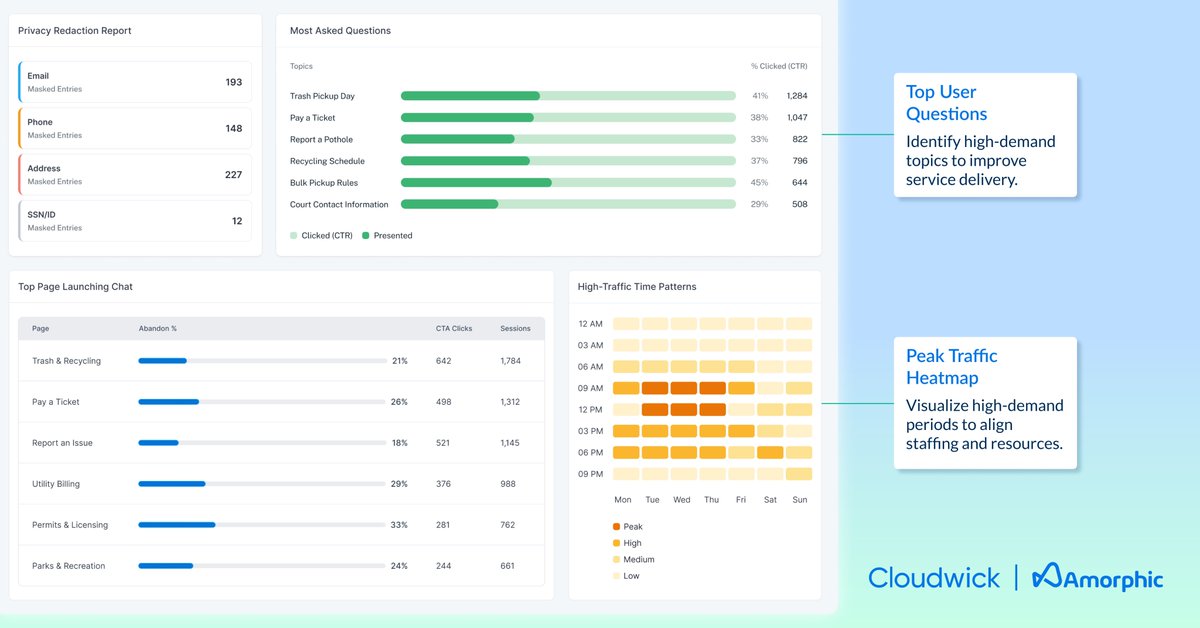Click the Report a Pothole topic bar
The image size is (1200, 628).
point(568,139)
